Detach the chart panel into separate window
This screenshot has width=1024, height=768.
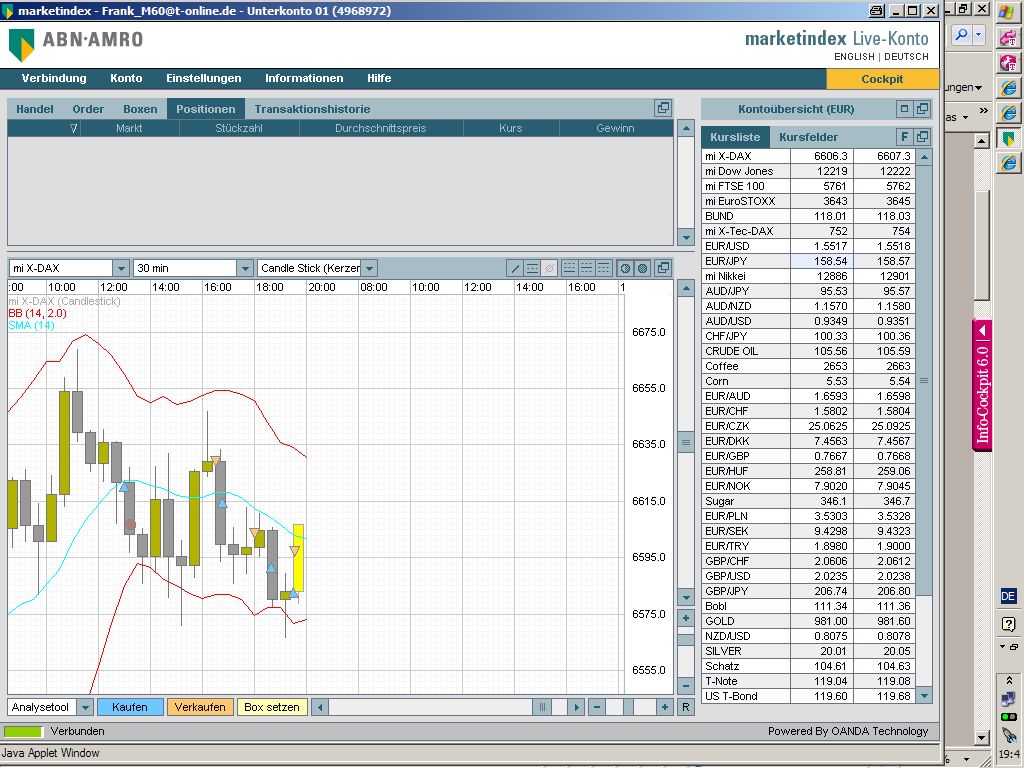662,268
